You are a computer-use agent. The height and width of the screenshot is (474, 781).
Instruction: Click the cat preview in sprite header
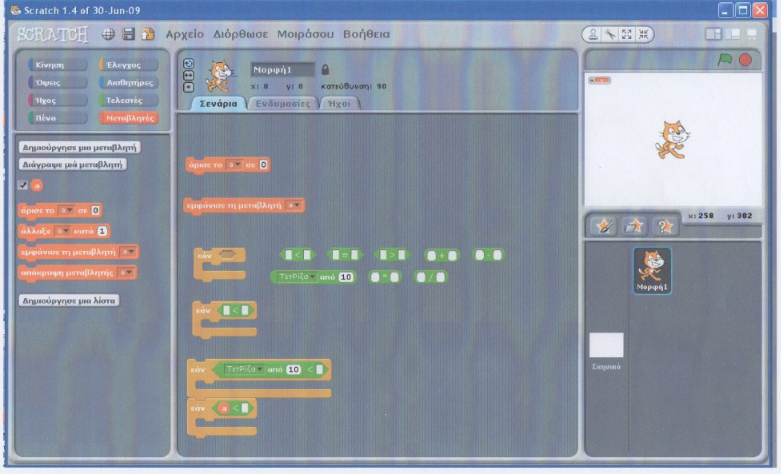pyautogui.click(x=219, y=76)
